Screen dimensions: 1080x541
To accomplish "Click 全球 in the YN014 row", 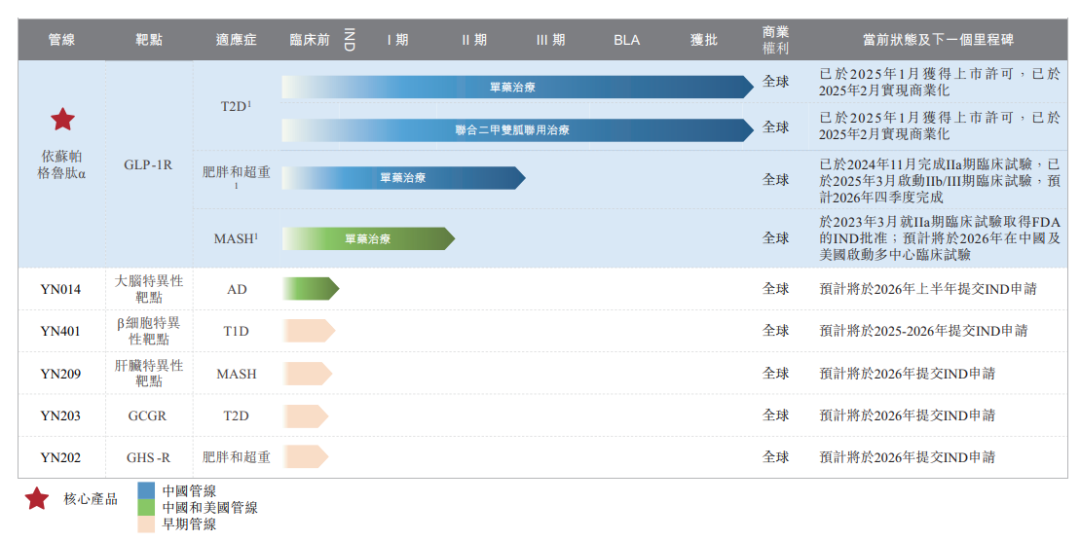I will coord(776,289).
